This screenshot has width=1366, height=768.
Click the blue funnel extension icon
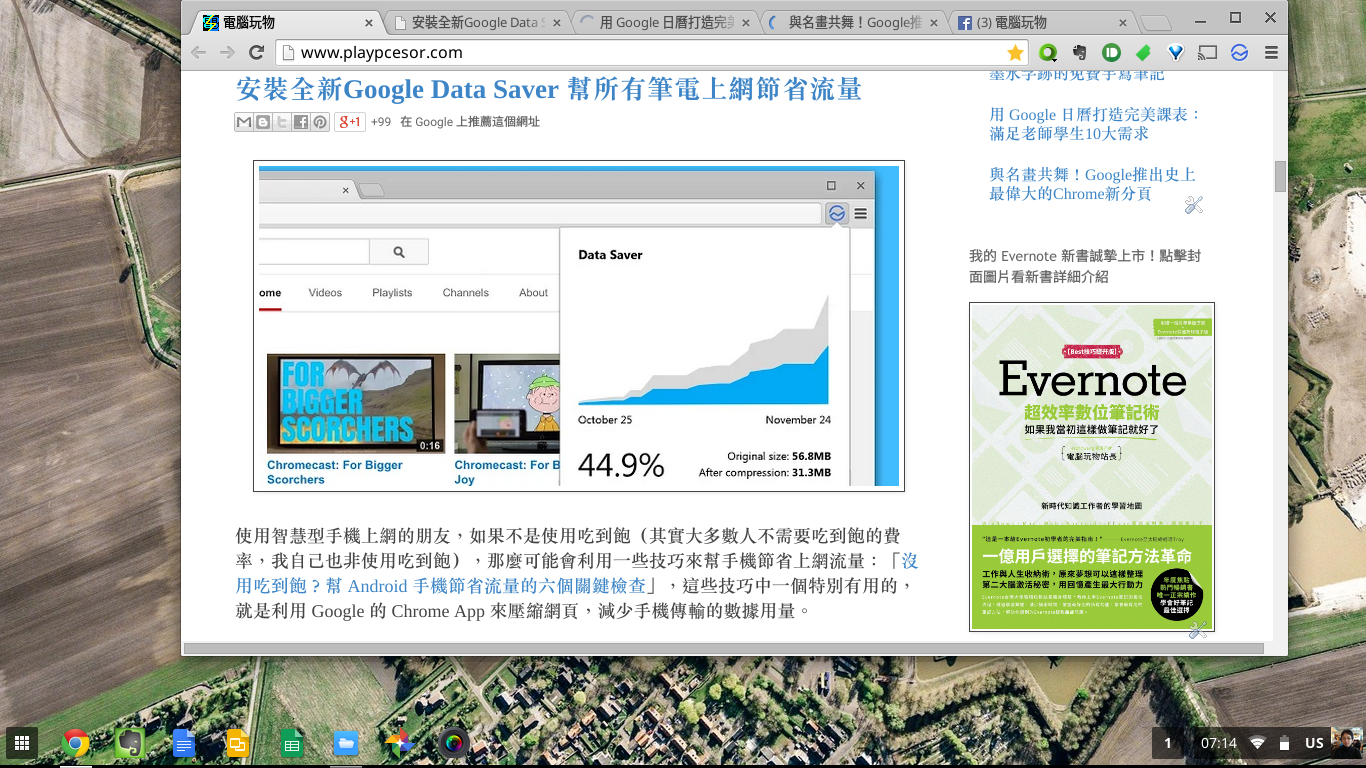point(1176,53)
